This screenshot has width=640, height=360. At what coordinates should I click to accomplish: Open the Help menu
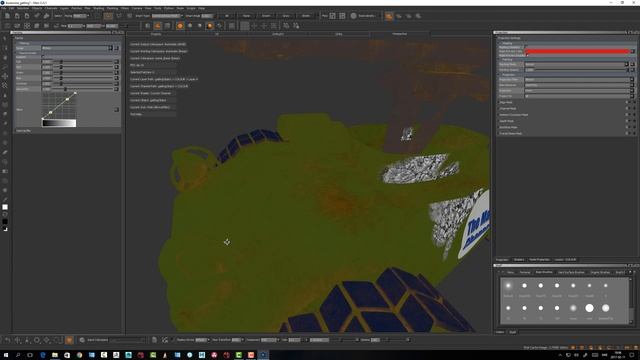[x=201, y=8]
